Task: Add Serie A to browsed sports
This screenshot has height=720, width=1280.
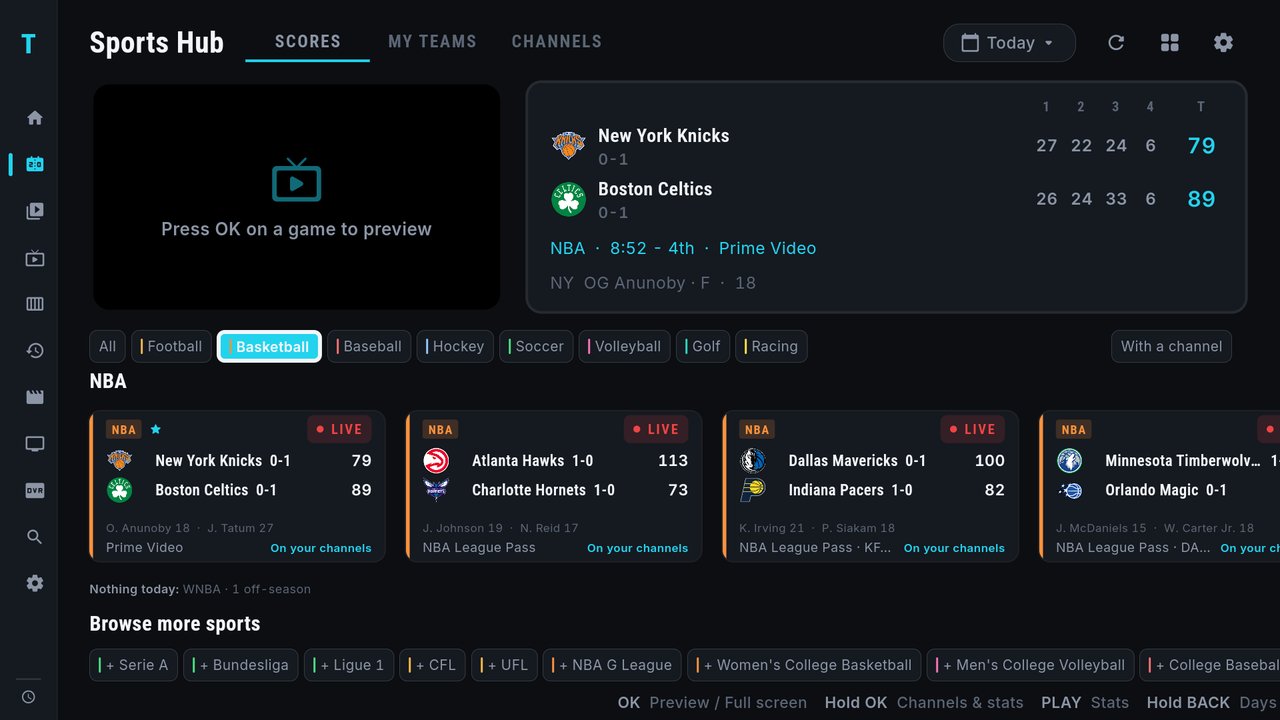Action: tap(133, 665)
